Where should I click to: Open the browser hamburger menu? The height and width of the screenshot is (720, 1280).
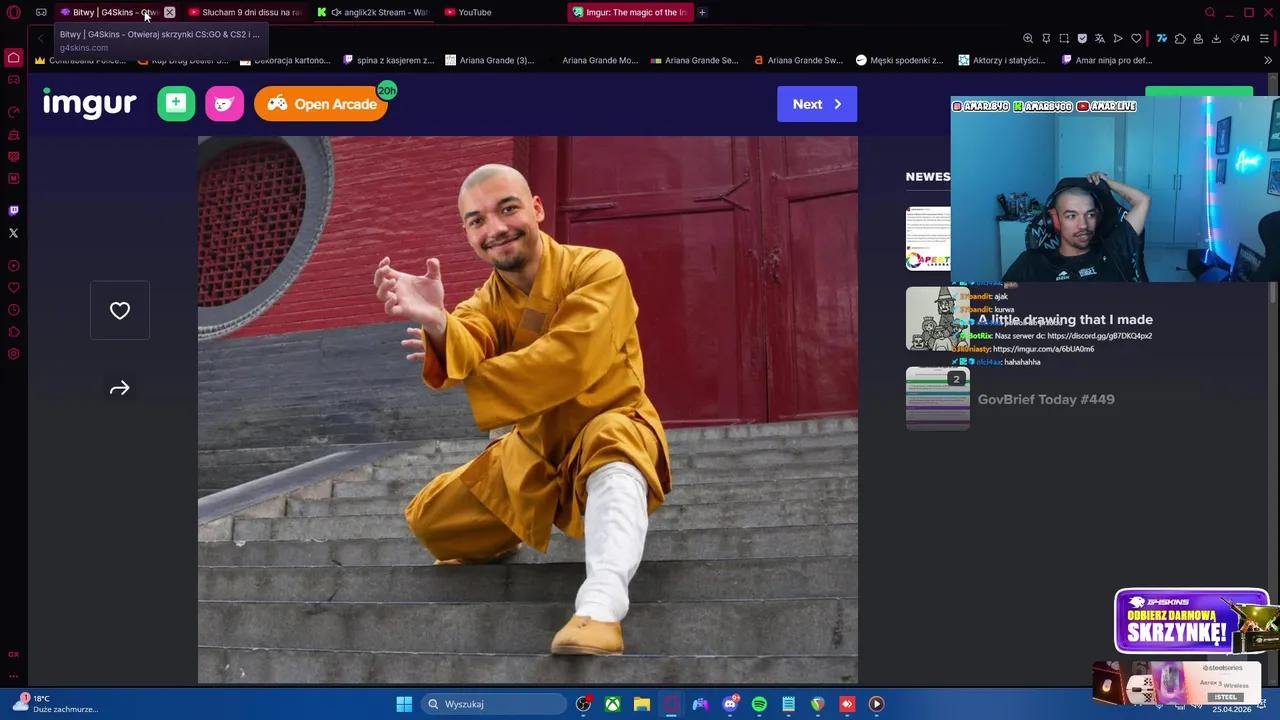[1264, 38]
